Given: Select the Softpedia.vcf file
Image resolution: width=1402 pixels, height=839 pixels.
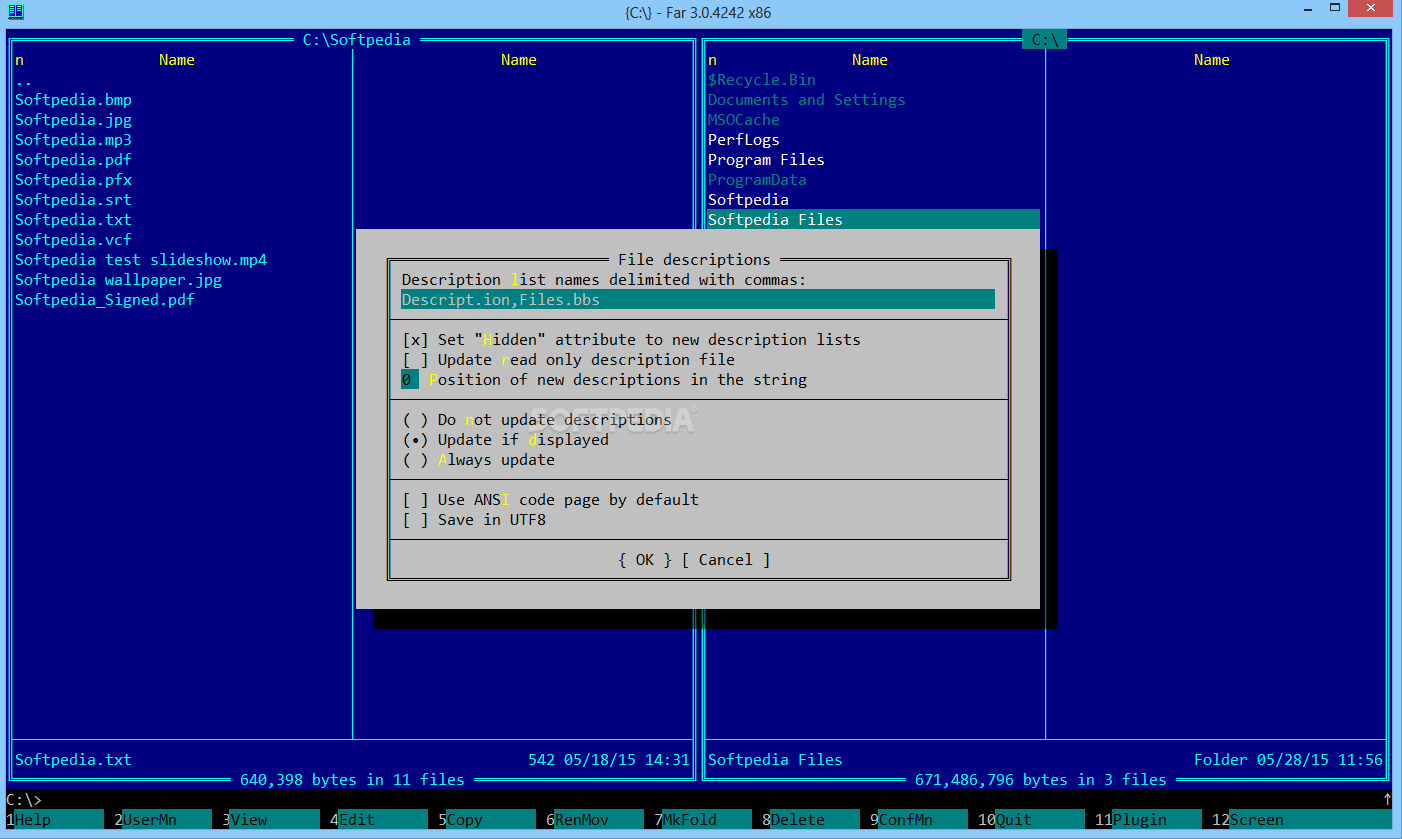Looking at the screenshot, I should pos(73,240).
